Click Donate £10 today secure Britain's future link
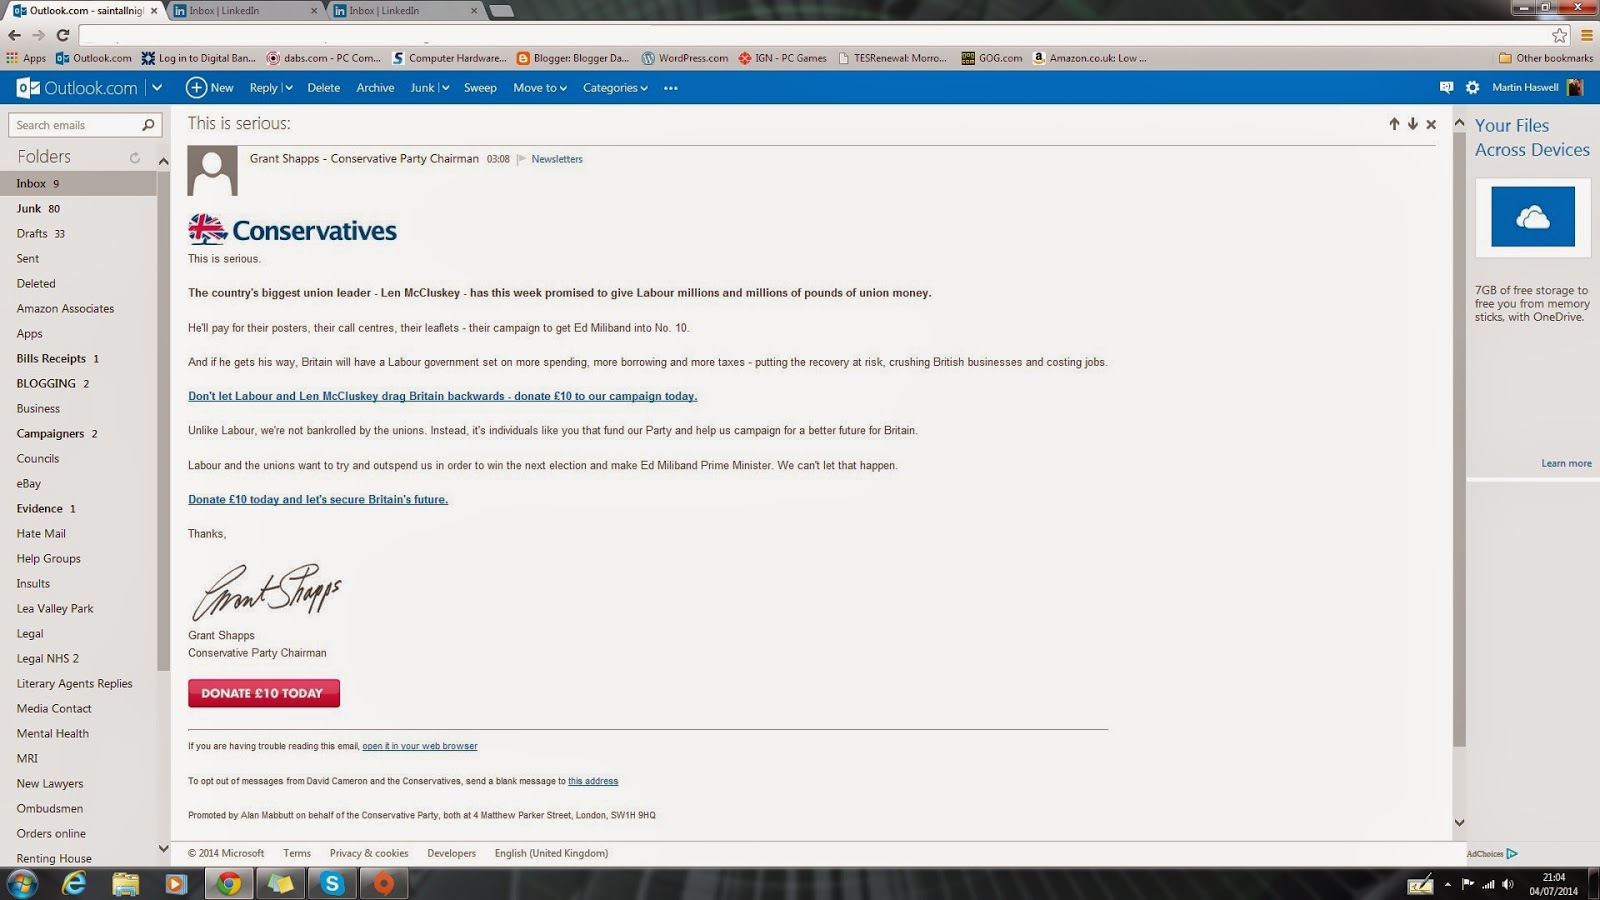 click(x=318, y=499)
